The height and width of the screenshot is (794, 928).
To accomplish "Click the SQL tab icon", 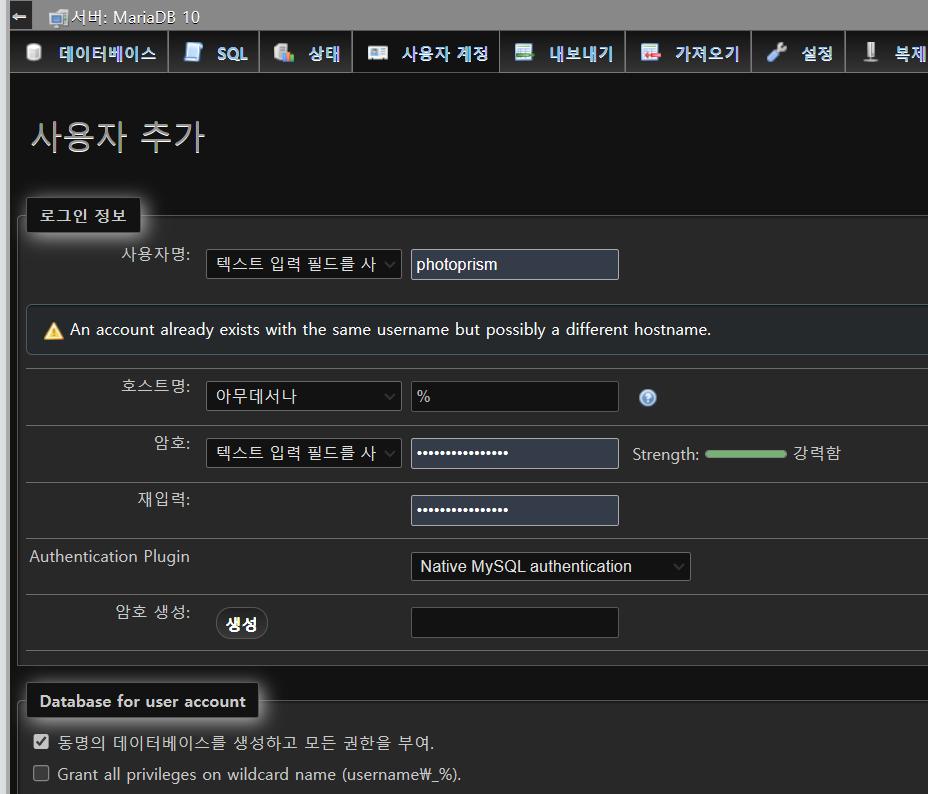I will coord(193,53).
